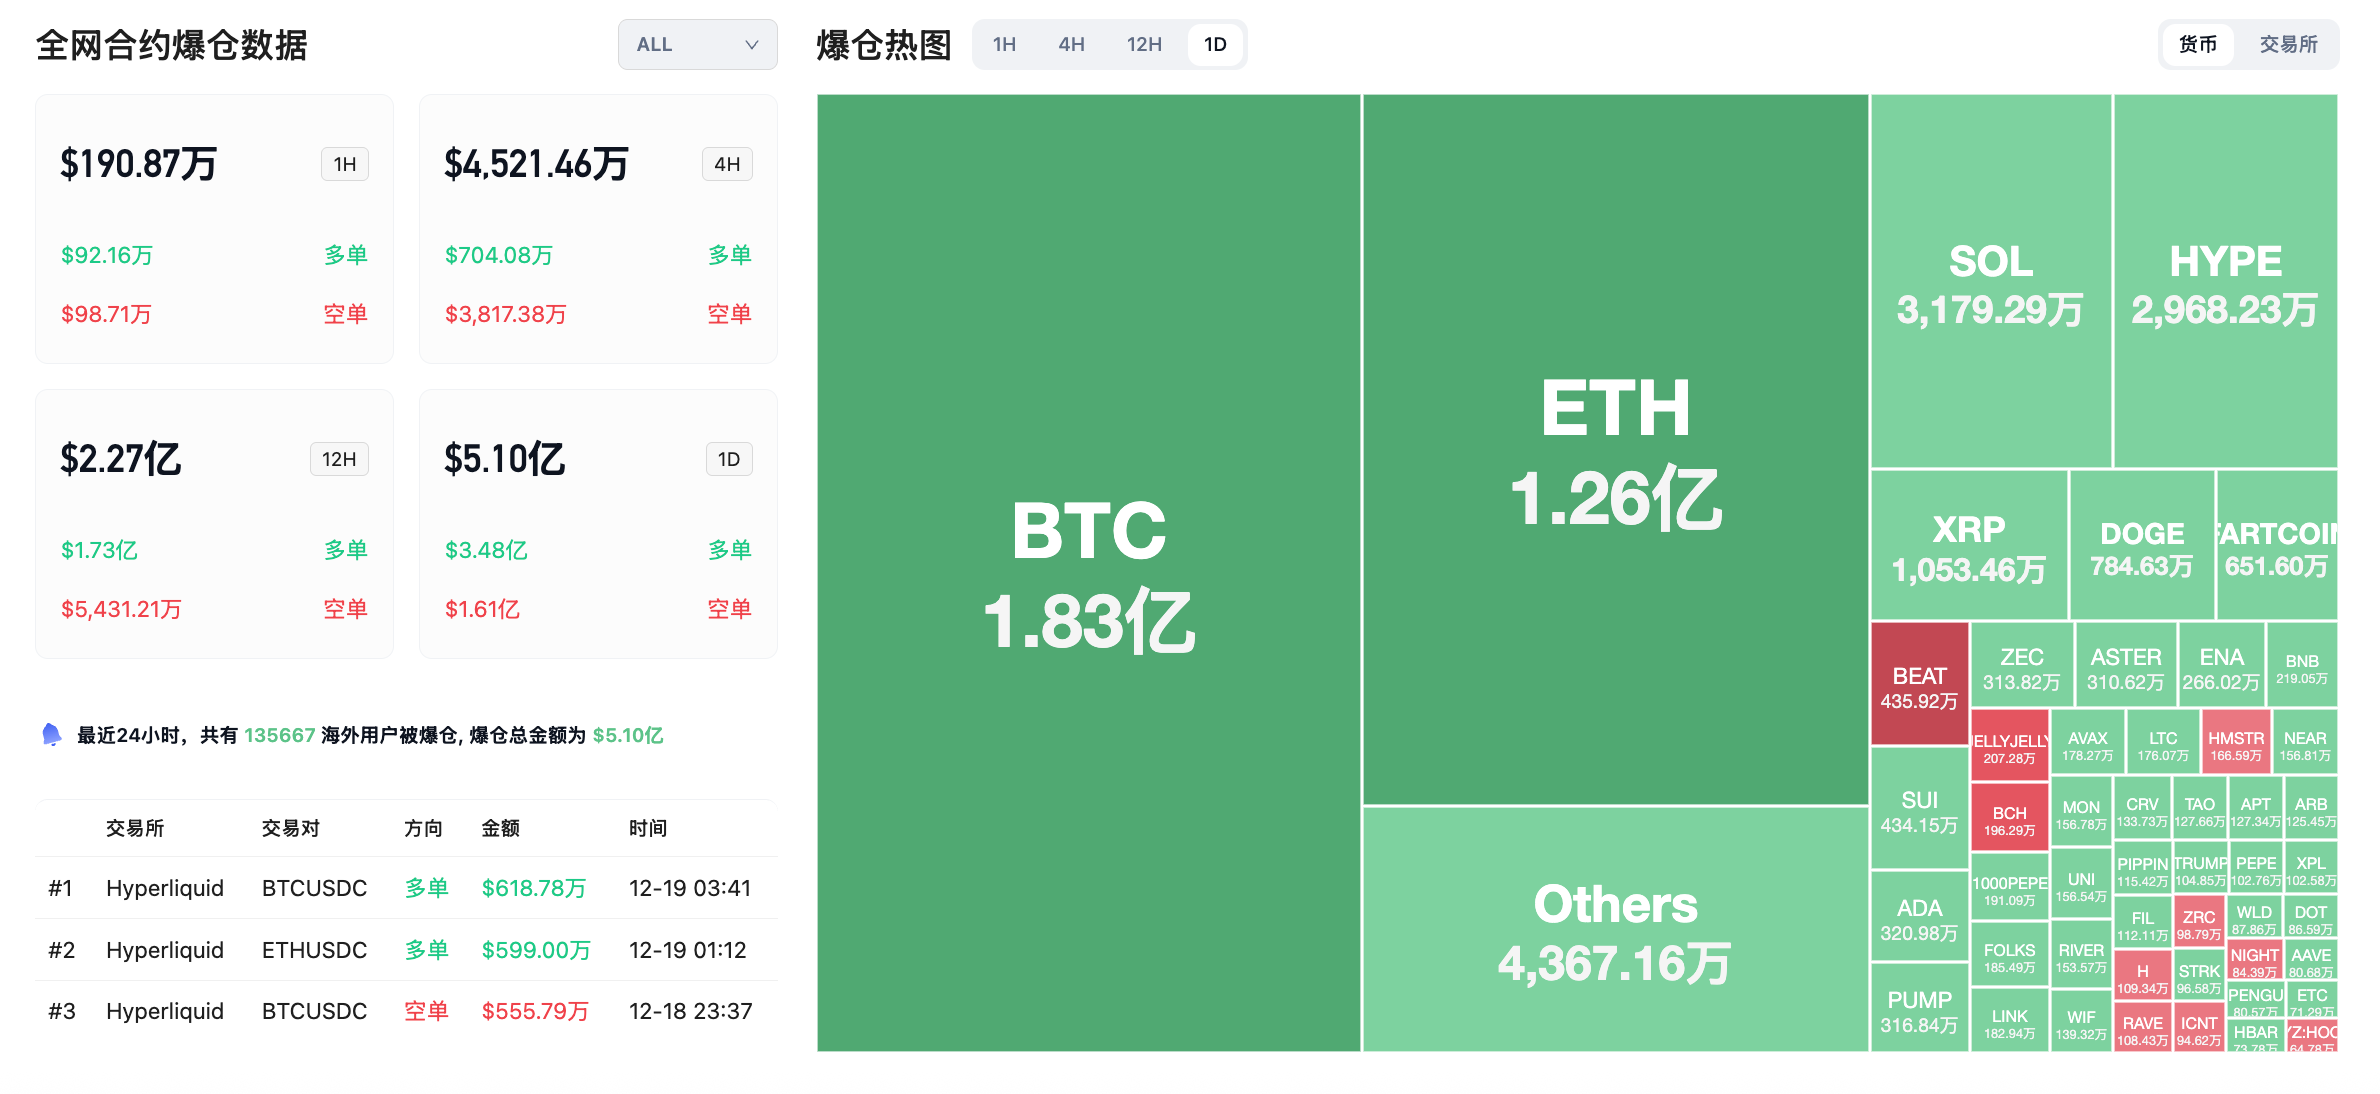Viewport: 2380px width, 1094px height.
Task: Click the HYPE heatmap block
Action: coord(2225,282)
